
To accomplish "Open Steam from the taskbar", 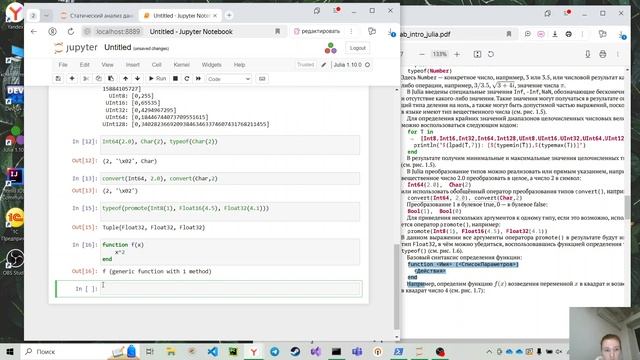I will [295, 351].
